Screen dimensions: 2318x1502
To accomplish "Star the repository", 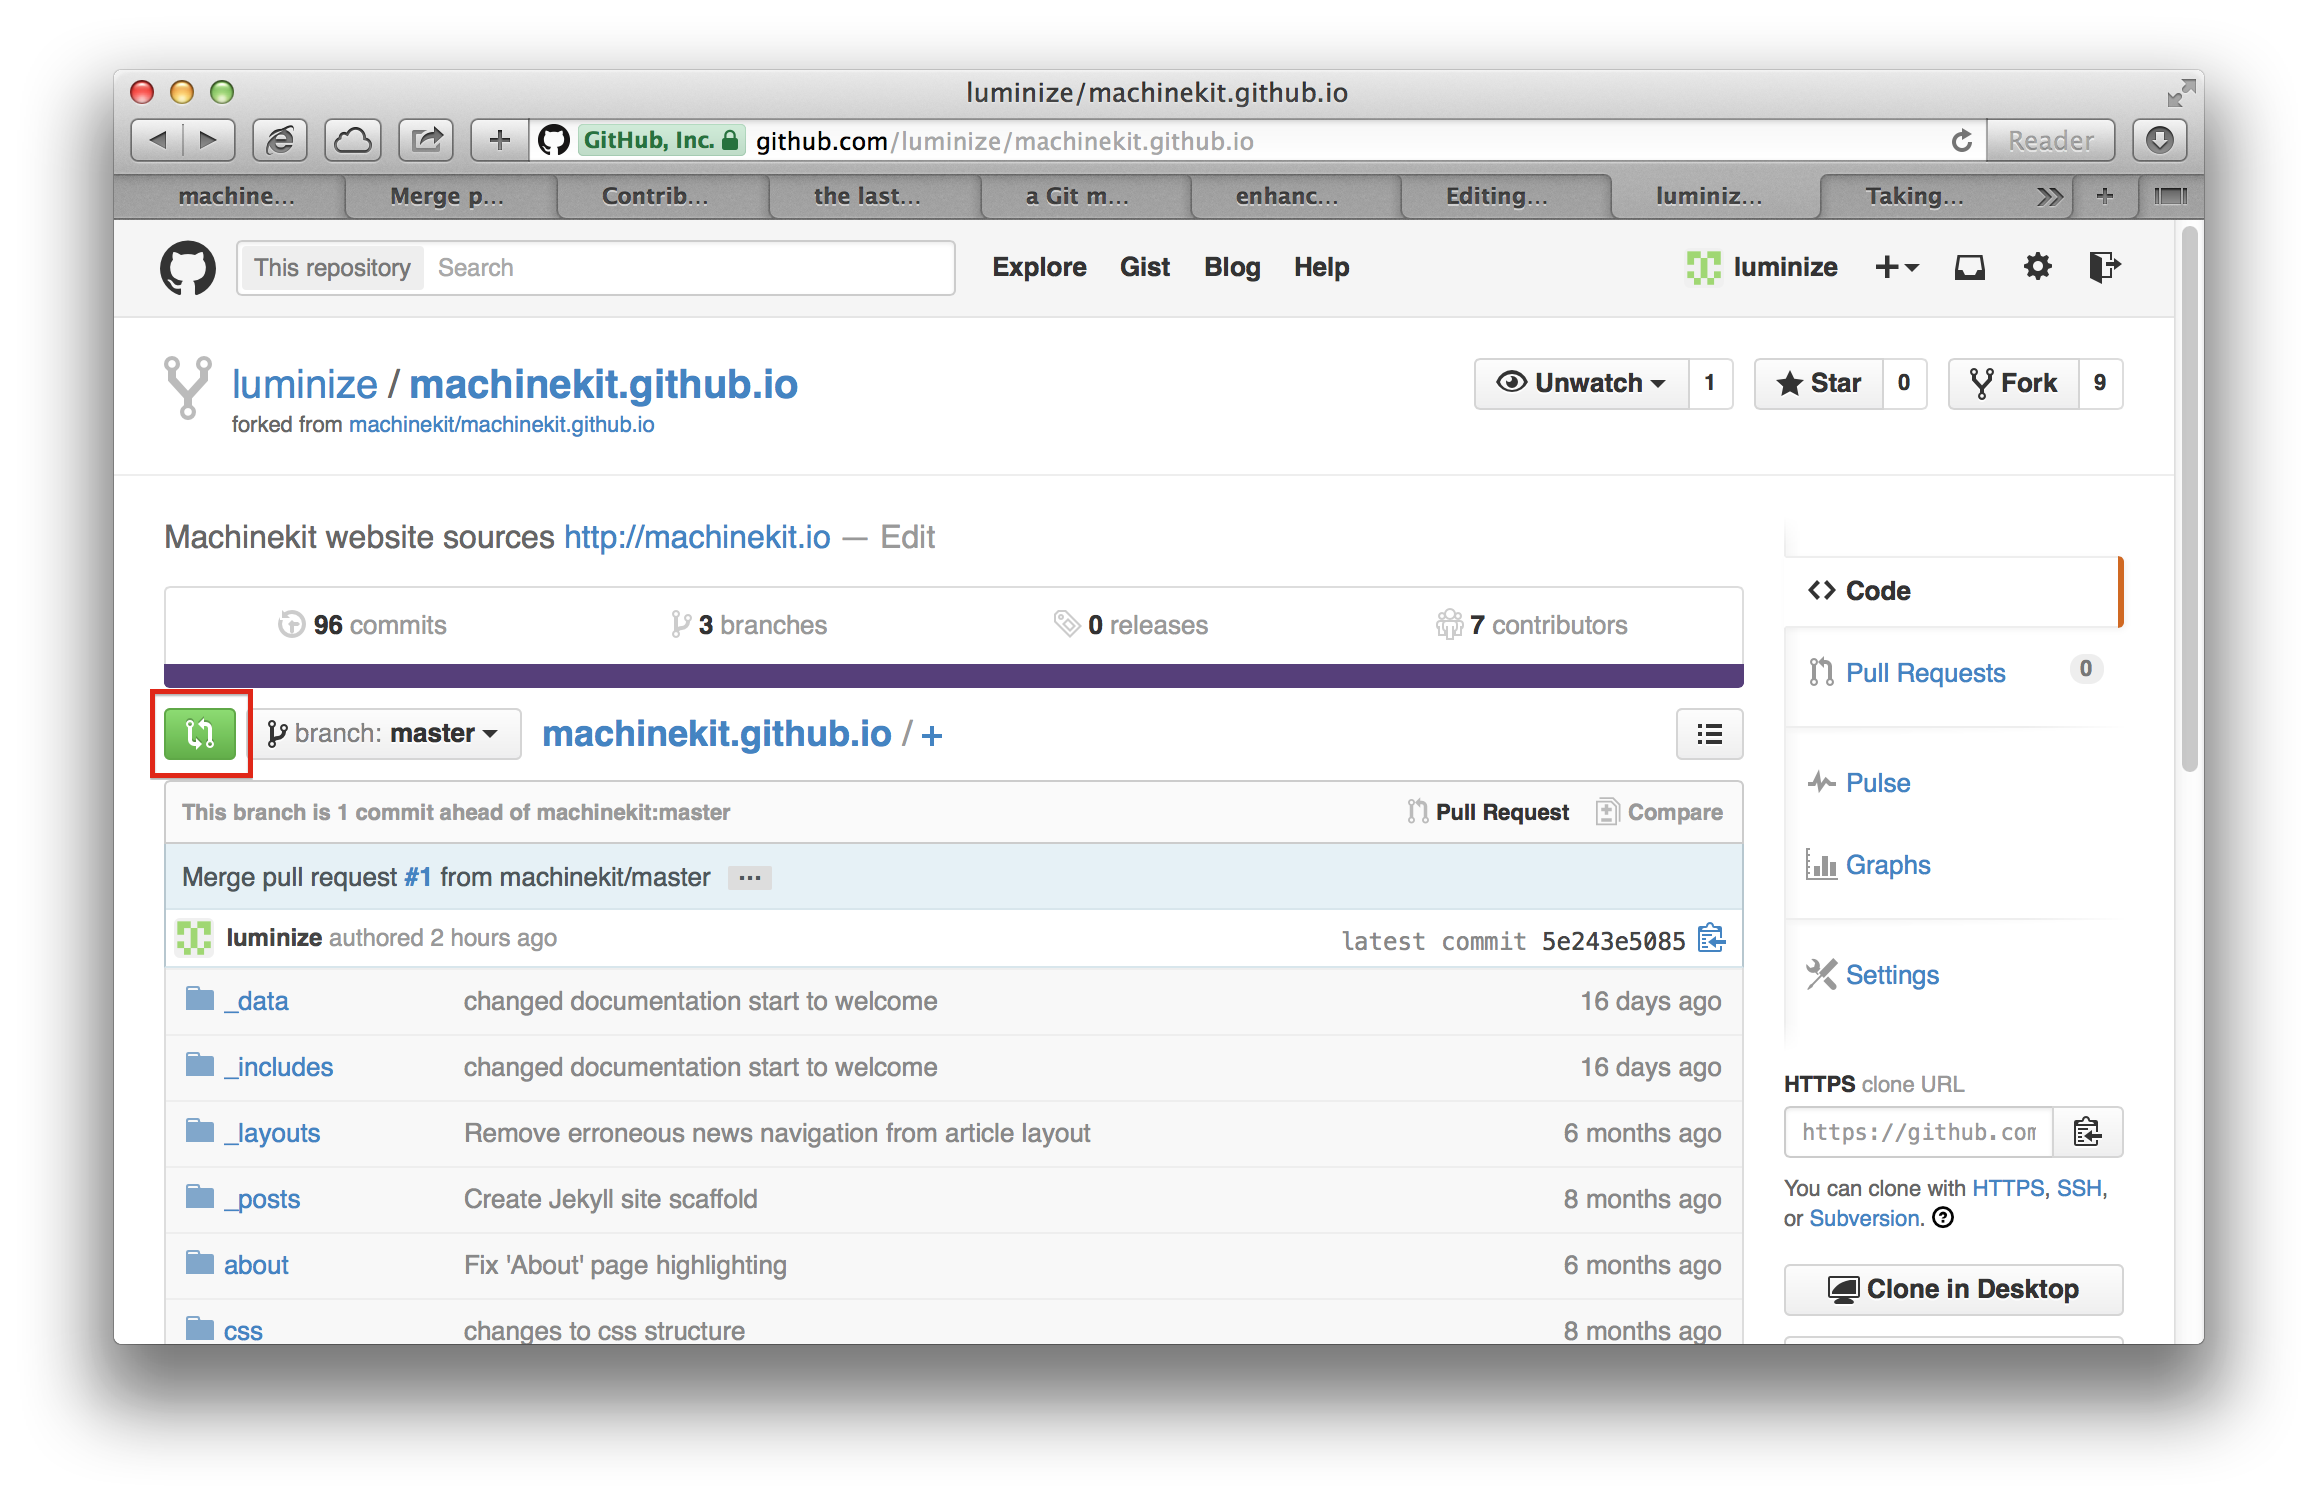I will [1819, 383].
